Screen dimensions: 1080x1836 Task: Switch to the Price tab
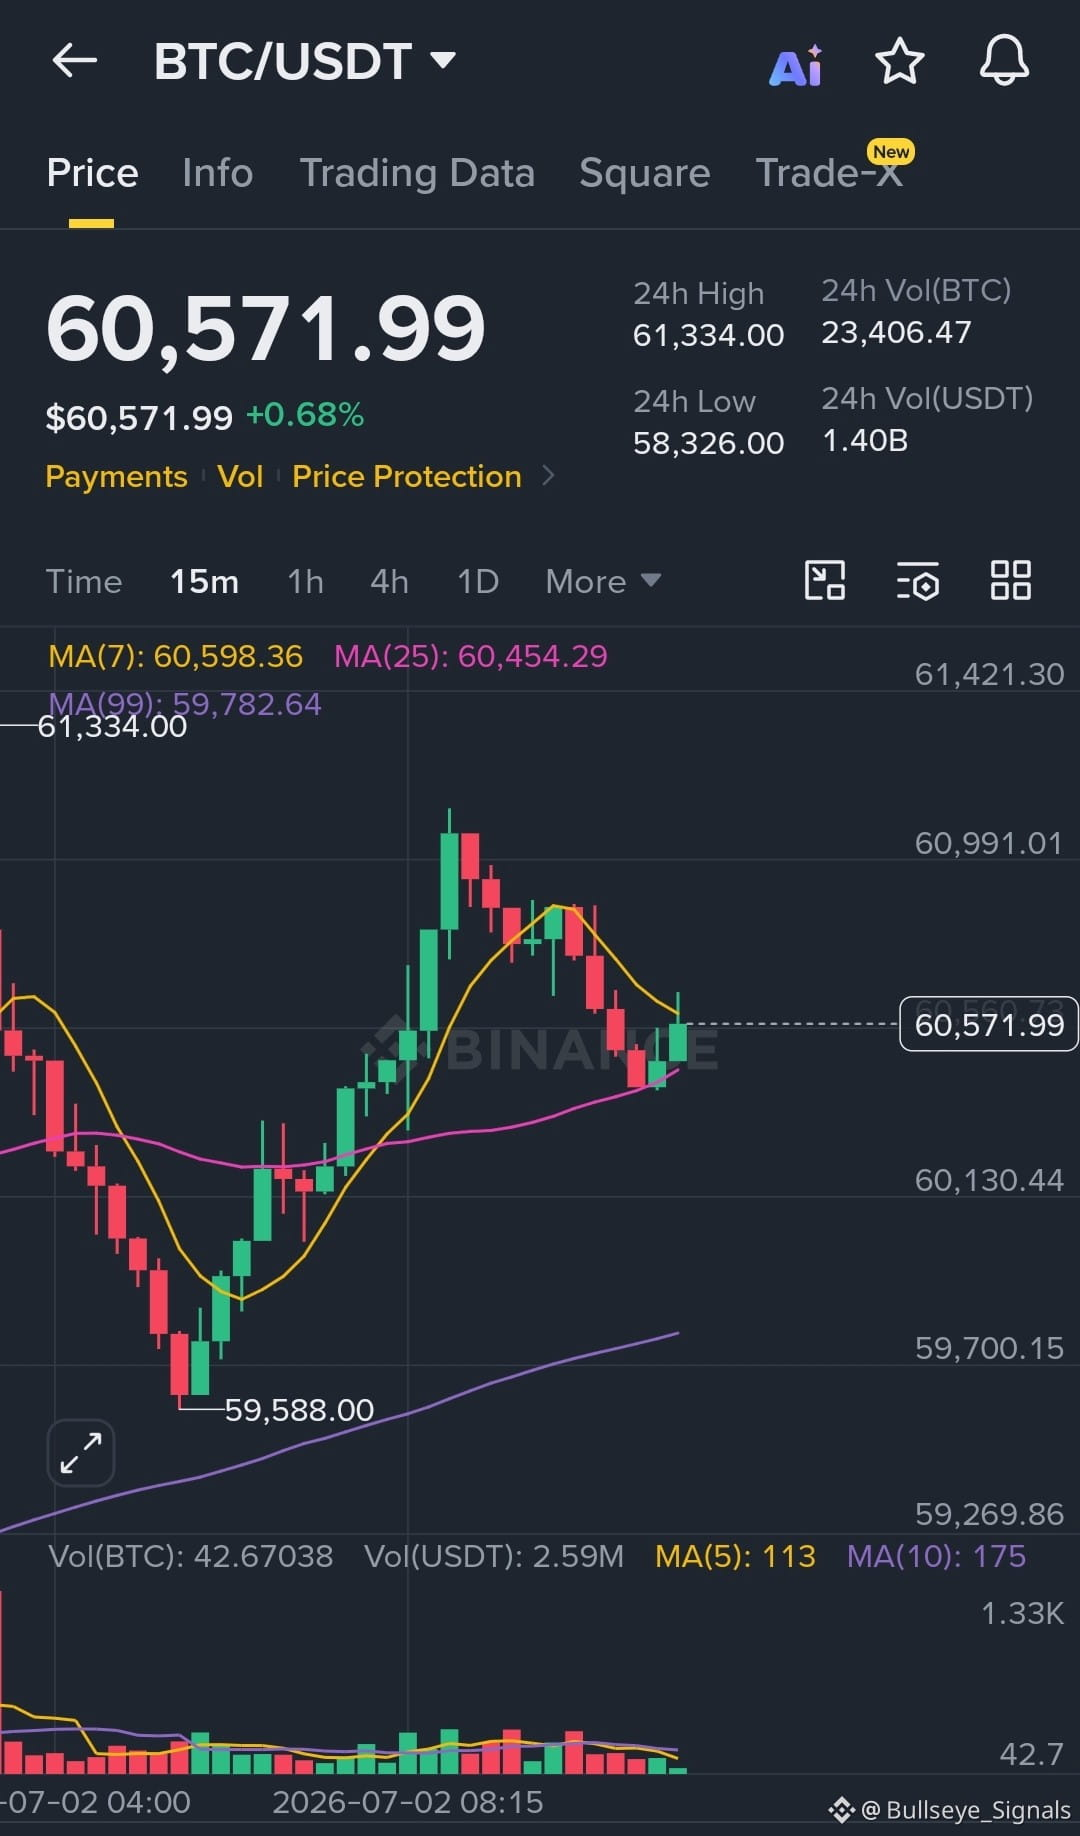point(92,173)
